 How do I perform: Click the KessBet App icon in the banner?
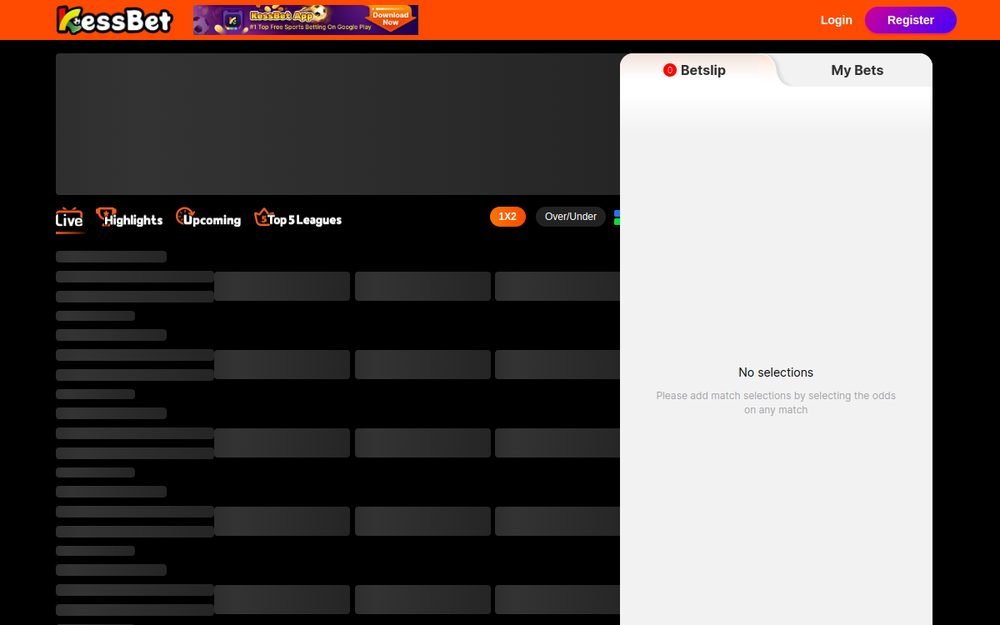[x=233, y=20]
